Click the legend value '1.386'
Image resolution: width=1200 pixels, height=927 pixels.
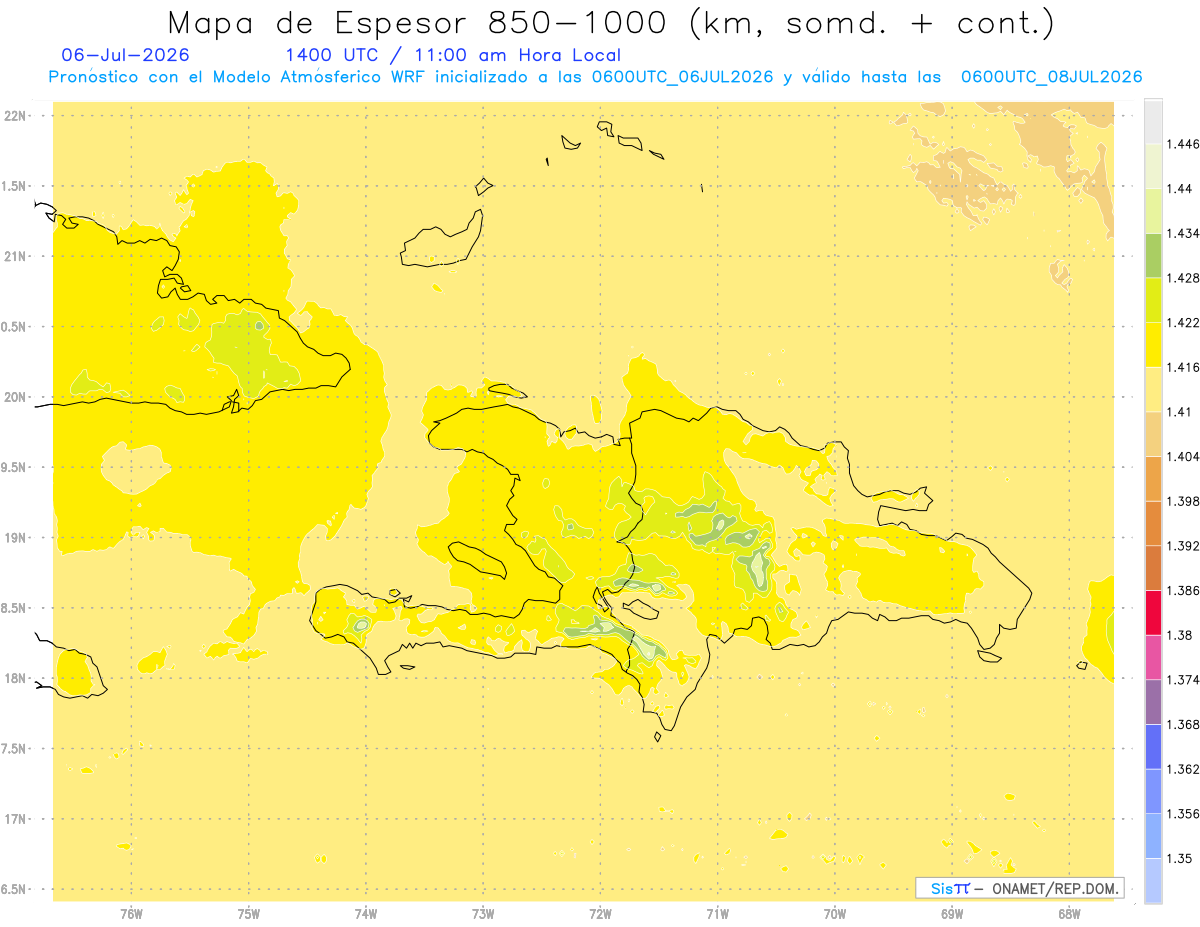click(x=1183, y=591)
